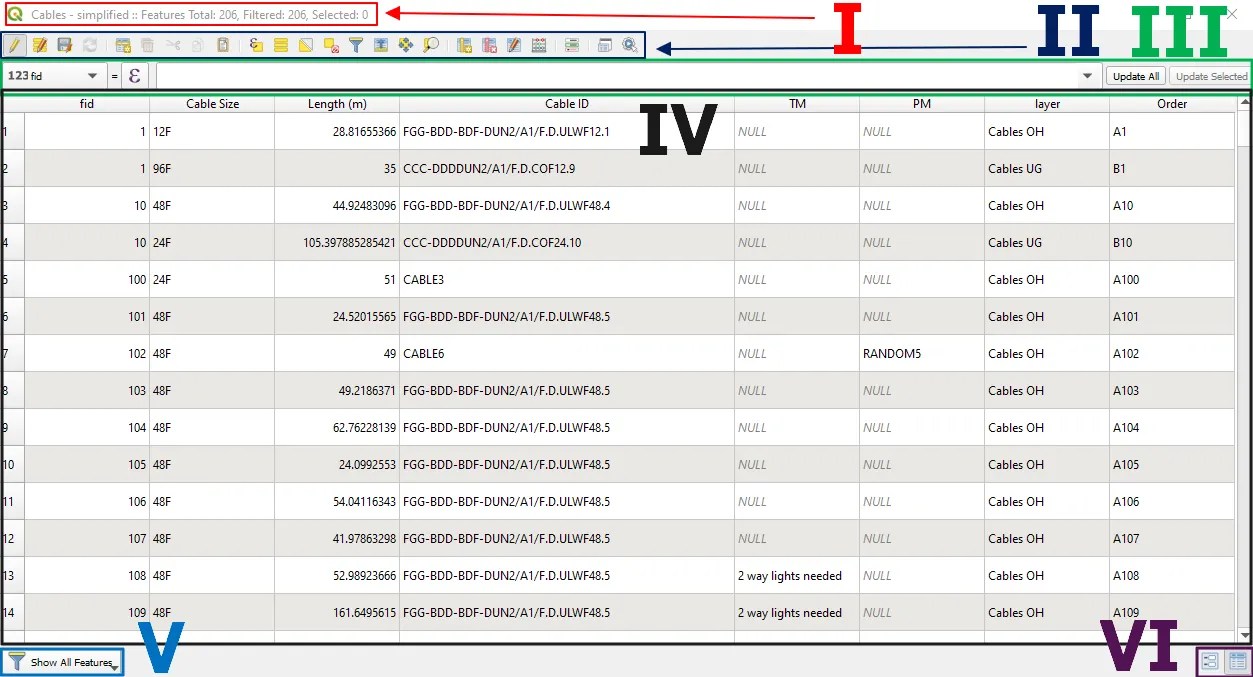
Task: Sort by the Cable Size column header
Action: [x=212, y=103]
